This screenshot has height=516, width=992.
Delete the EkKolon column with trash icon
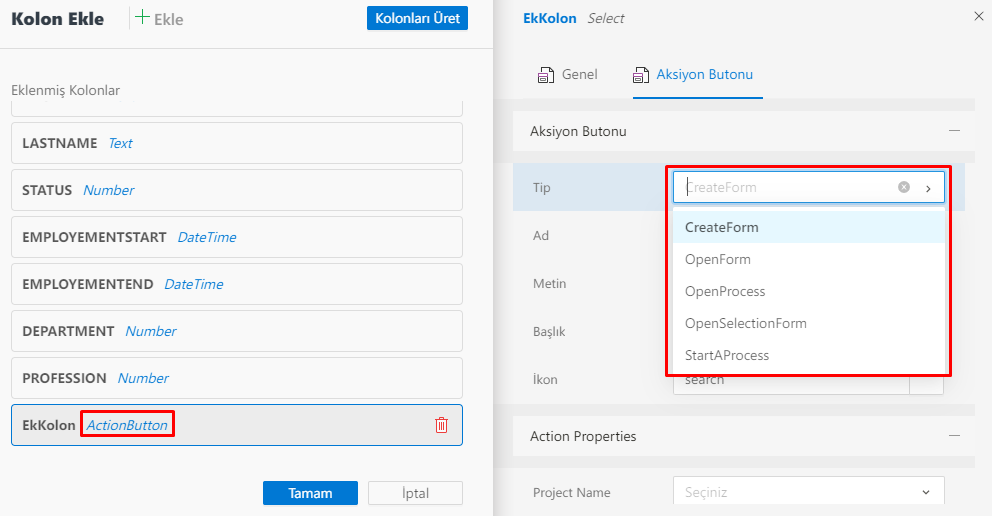441,425
